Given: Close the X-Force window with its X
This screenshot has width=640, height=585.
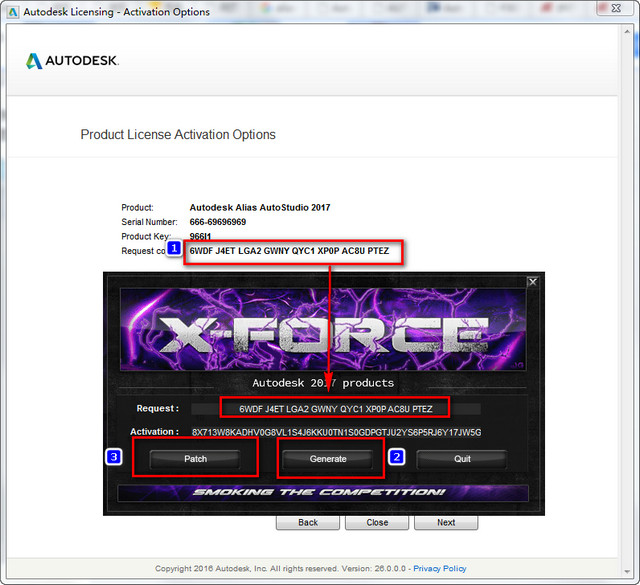Looking at the screenshot, I should click(532, 282).
